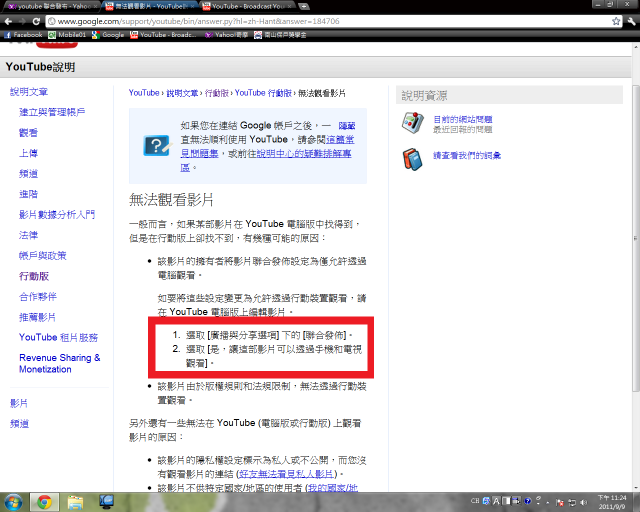Open Revenue Sharing & Monetization link

coord(60,363)
